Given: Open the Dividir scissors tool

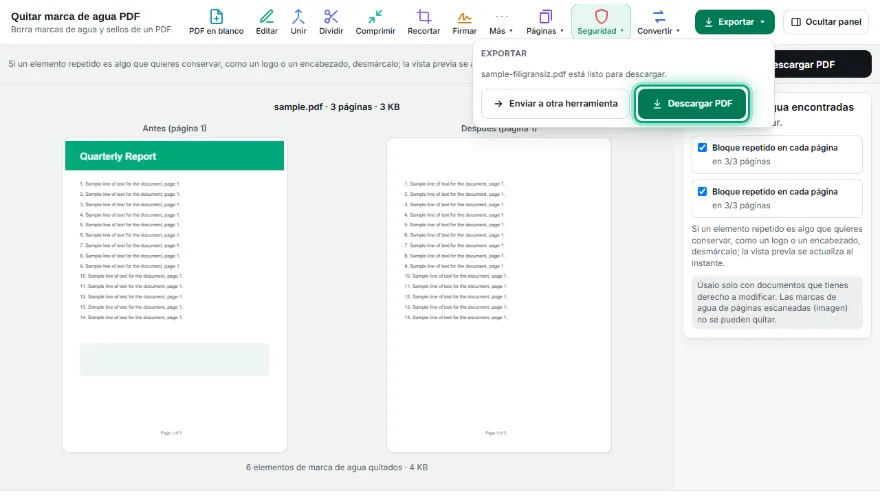Looking at the screenshot, I should click(331, 22).
